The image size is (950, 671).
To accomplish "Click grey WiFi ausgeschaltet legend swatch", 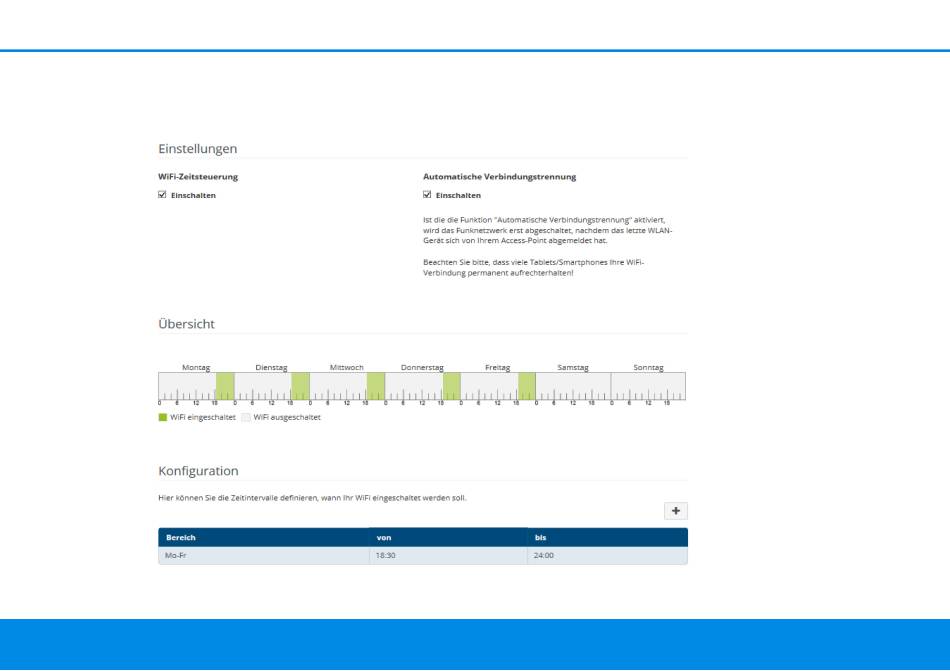I will [x=246, y=417].
